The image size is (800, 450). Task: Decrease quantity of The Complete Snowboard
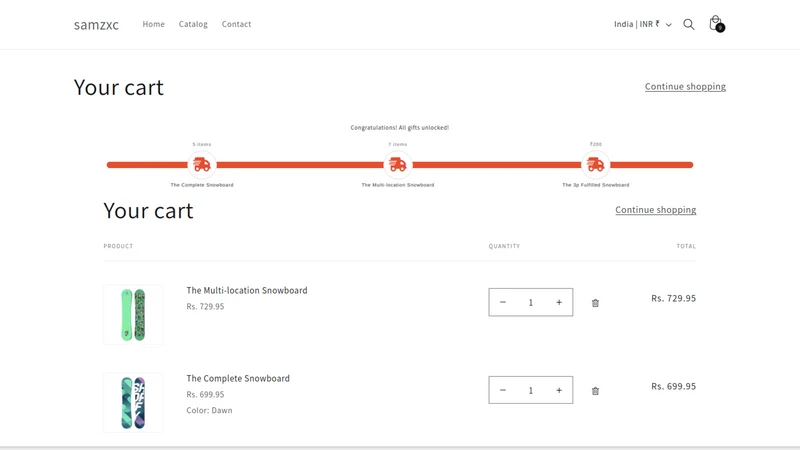pyautogui.click(x=503, y=390)
